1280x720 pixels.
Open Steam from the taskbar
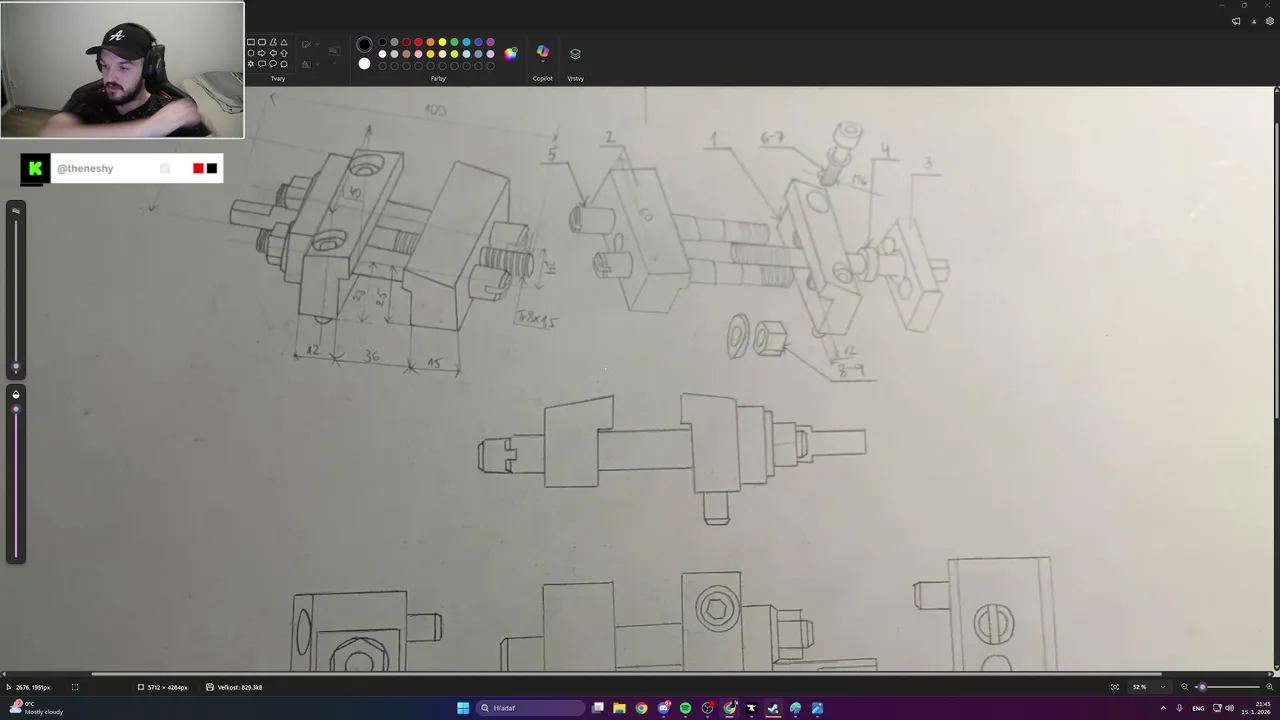pos(773,708)
